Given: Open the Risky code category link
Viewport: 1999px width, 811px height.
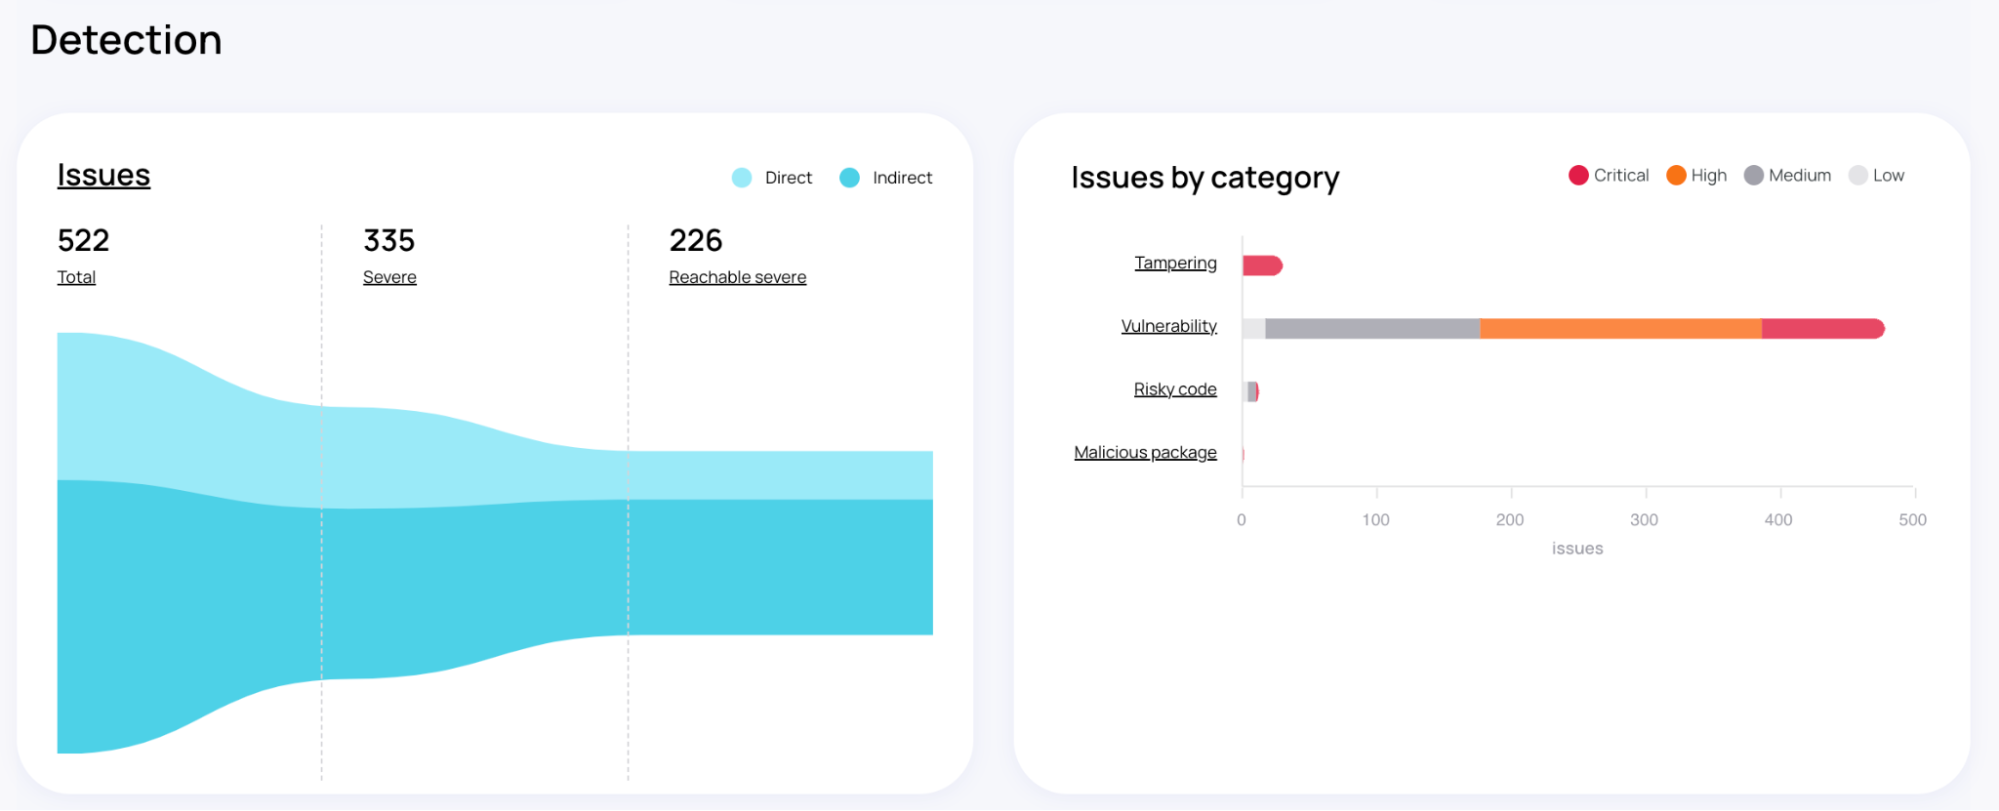Looking at the screenshot, I should point(1175,389).
